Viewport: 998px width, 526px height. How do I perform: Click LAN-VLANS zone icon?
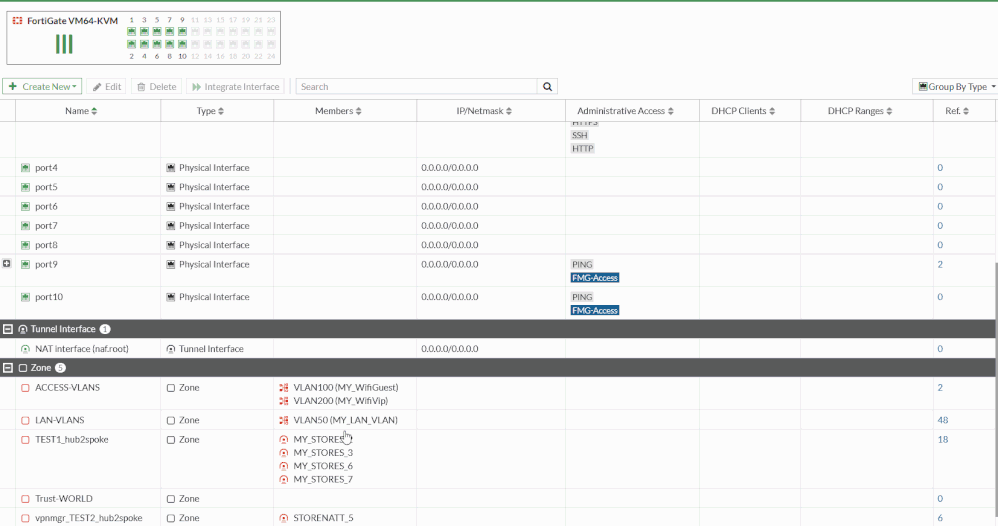tap(25, 420)
